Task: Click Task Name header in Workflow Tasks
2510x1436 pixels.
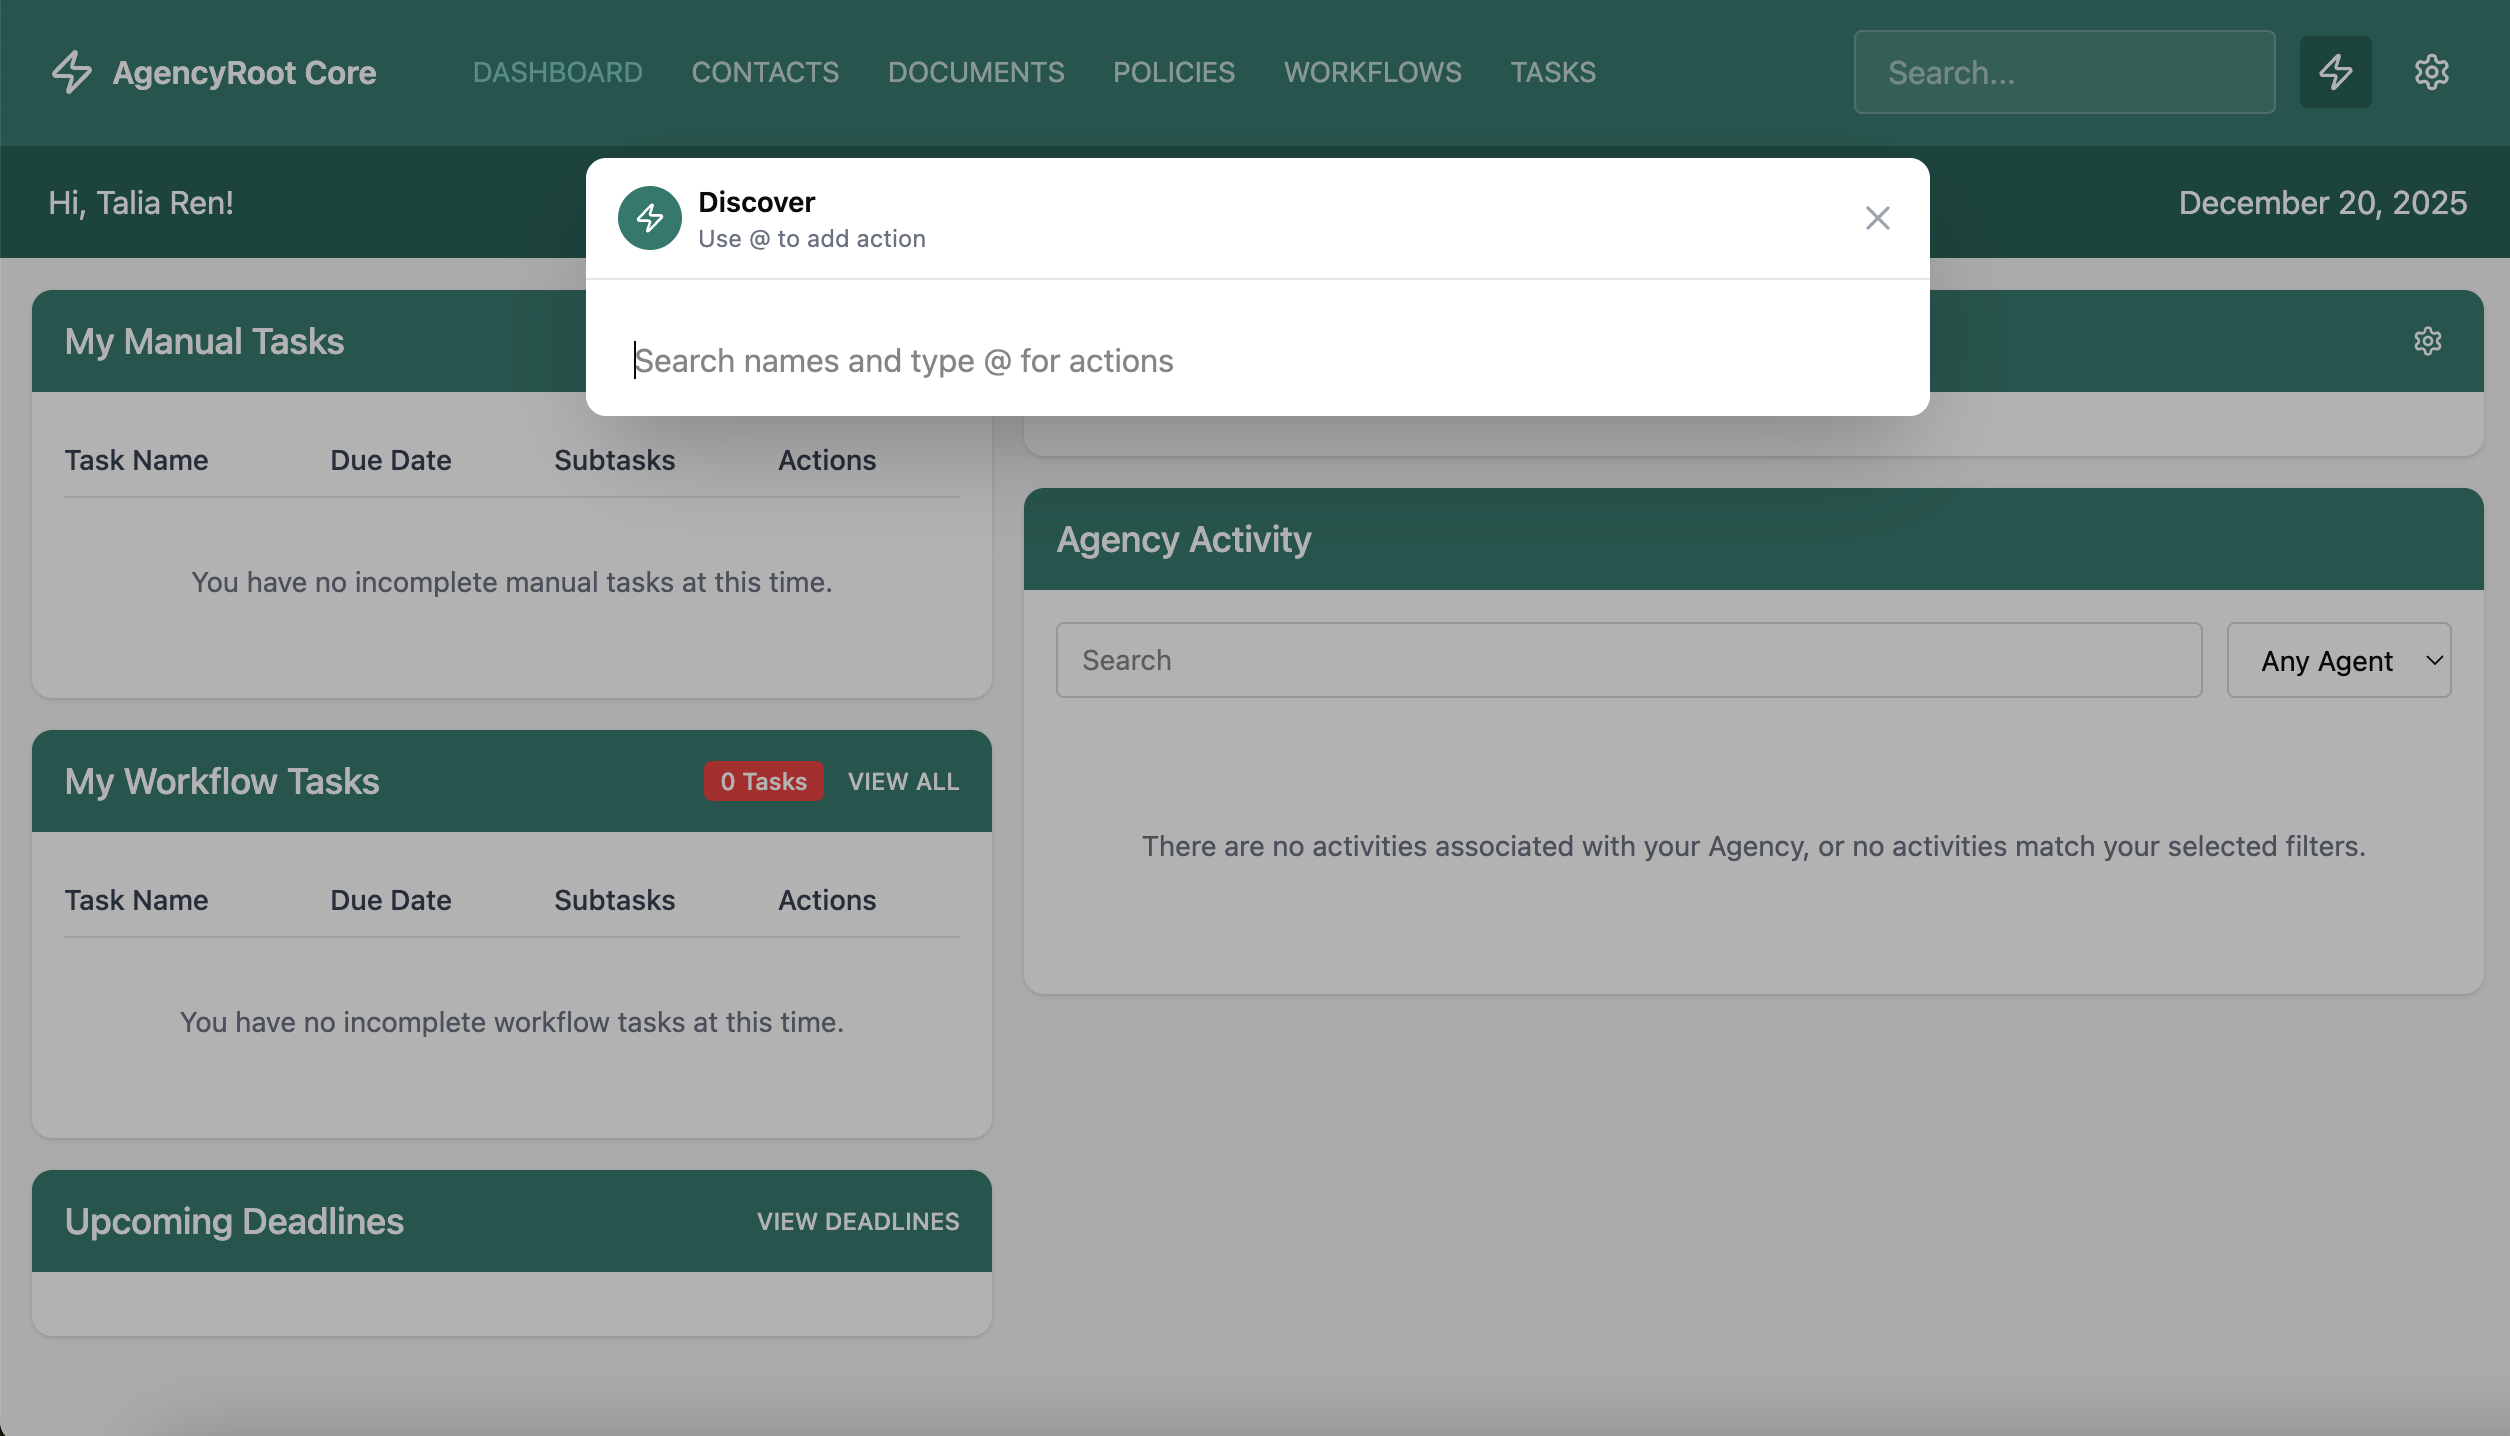Action: click(136, 900)
